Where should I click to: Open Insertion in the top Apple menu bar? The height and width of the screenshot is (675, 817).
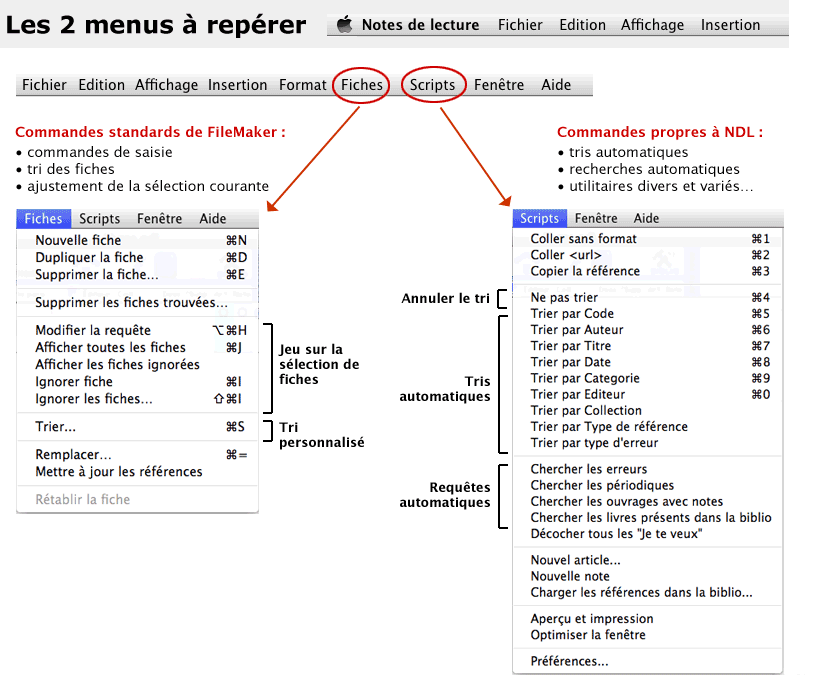tap(731, 25)
